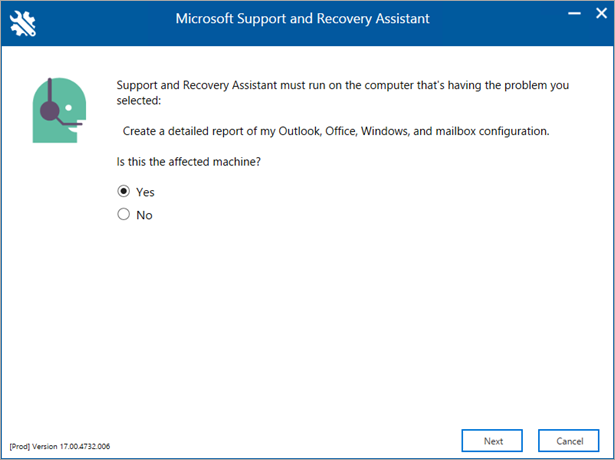
Task: Select the No radio button
Action: (x=124, y=214)
